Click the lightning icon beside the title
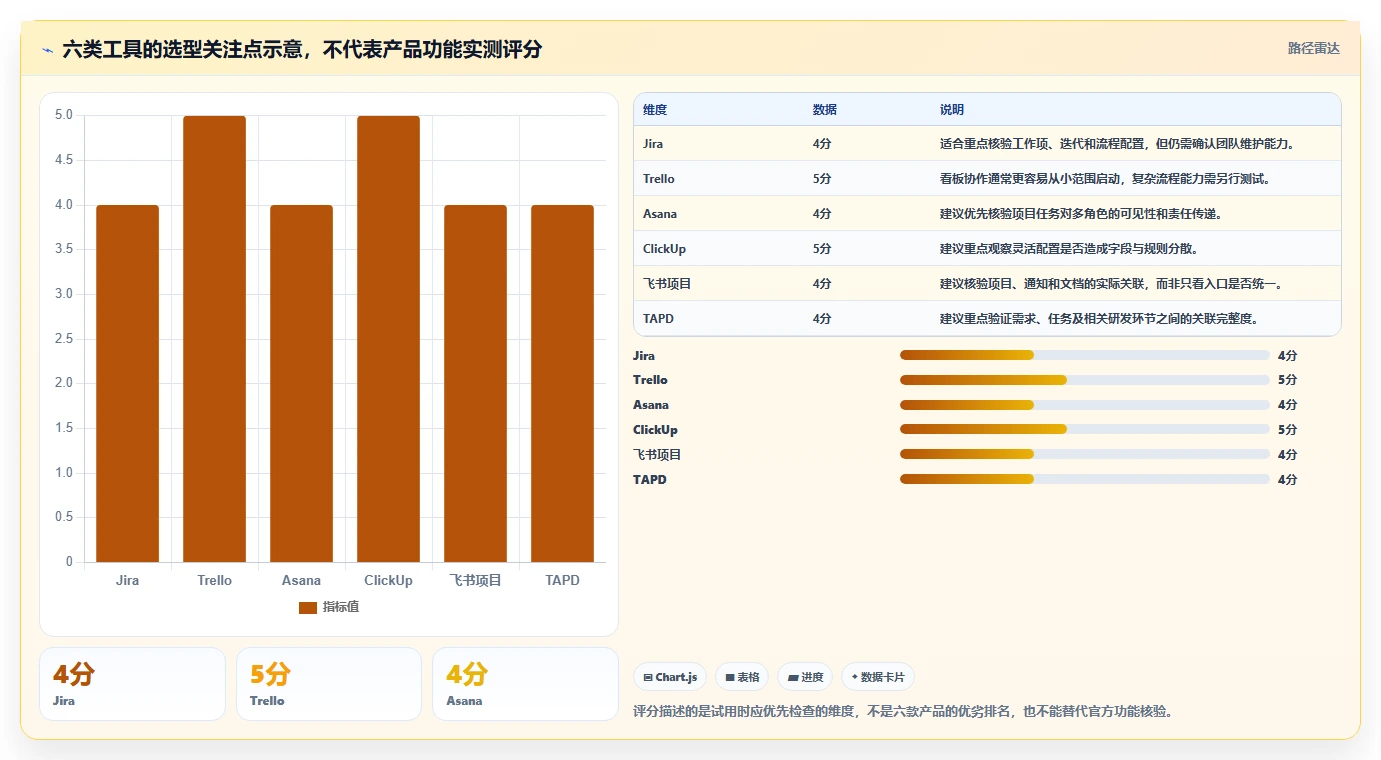Image resolution: width=1381 pixels, height=760 pixels. [48, 50]
